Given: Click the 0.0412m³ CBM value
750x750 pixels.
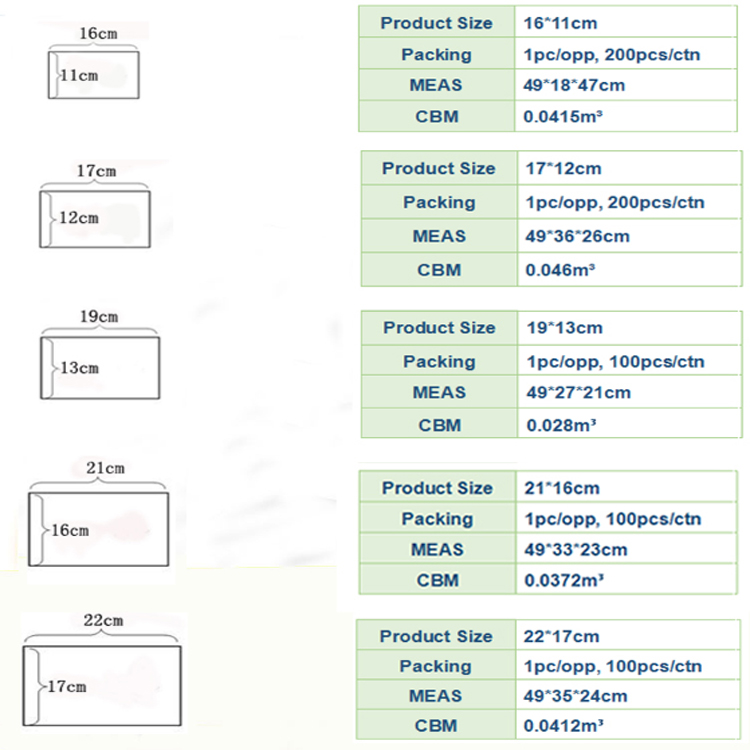Looking at the screenshot, I should 564,725.
